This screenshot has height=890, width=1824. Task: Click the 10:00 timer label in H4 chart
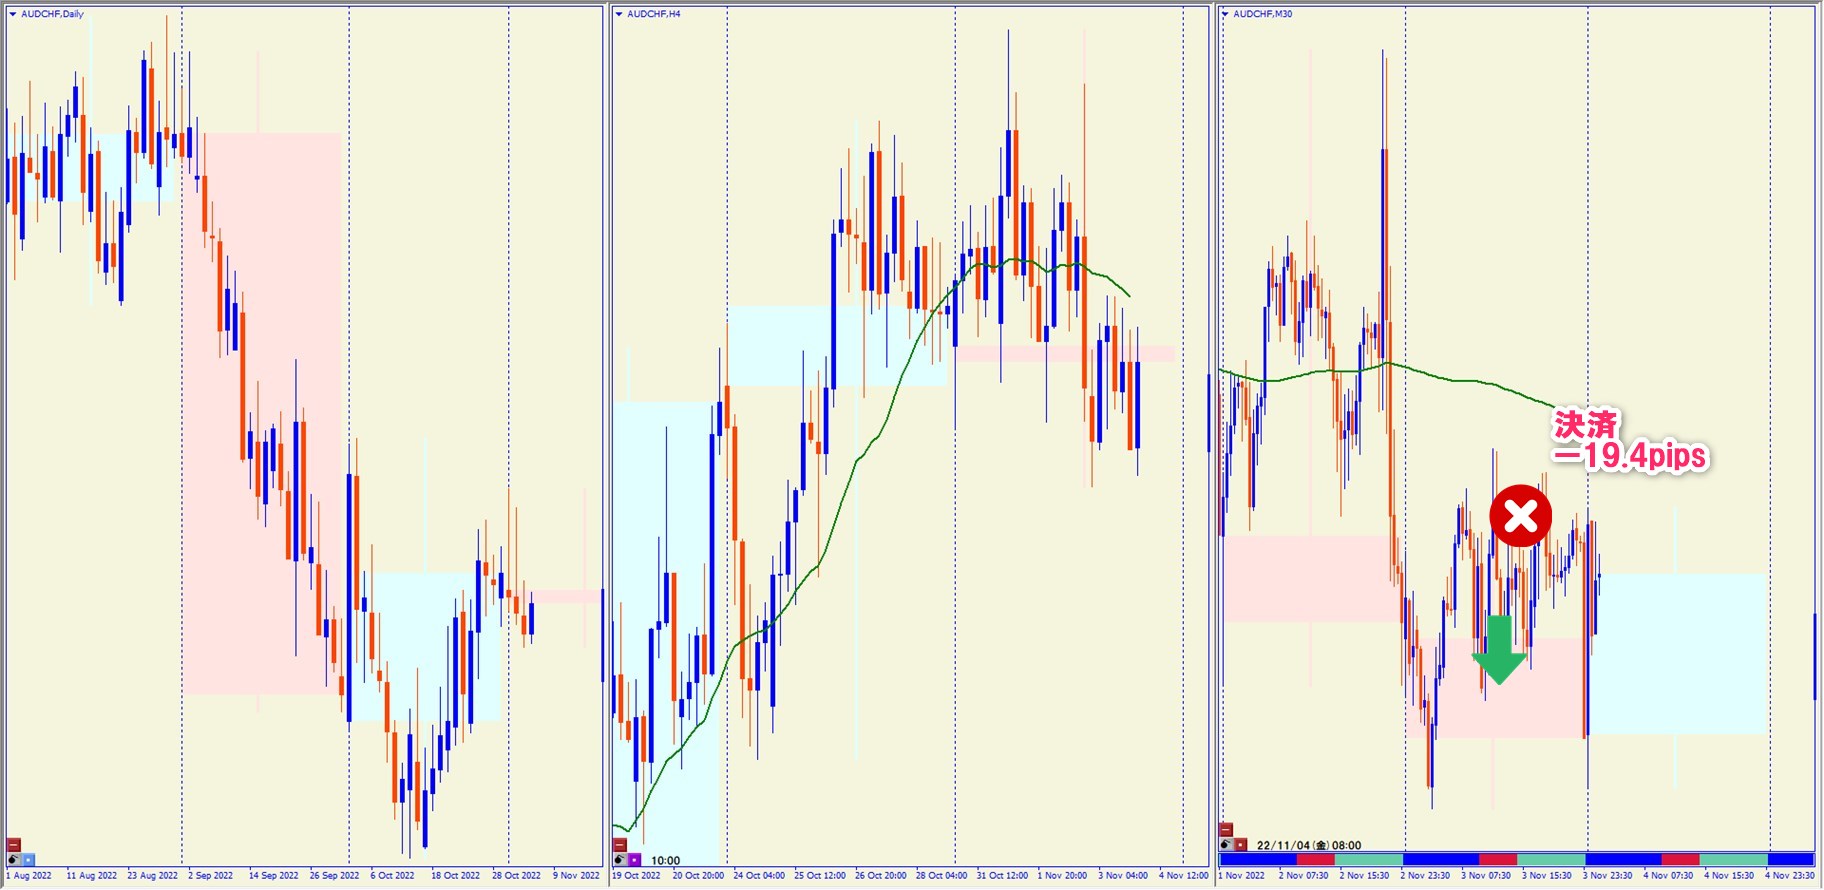pyautogui.click(x=665, y=860)
